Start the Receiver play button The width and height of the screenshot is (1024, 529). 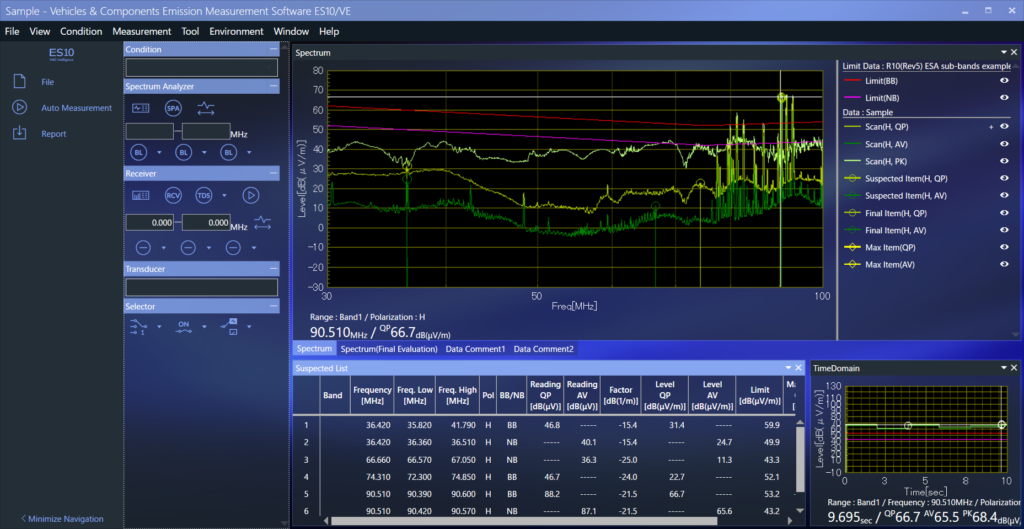coord(251,195)
